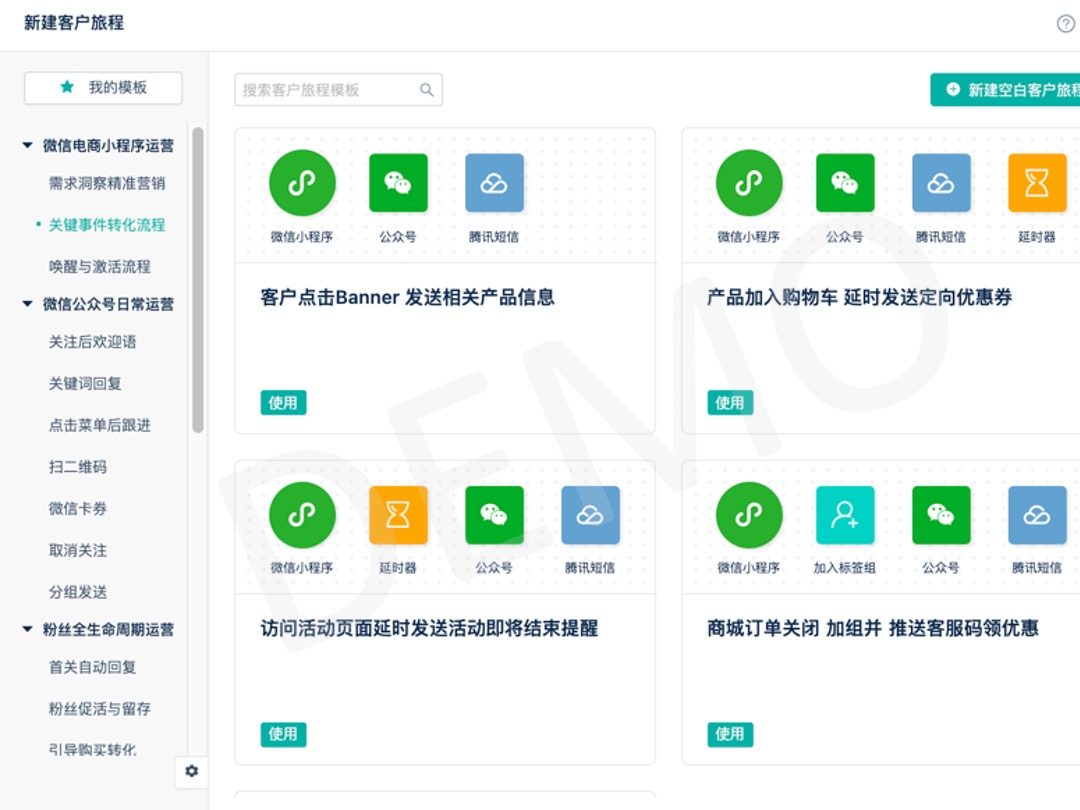Viewport: 1080px width, 810px height.
Task: Click Tencent SMS icon in Banner template
Action: pos(494,183)
